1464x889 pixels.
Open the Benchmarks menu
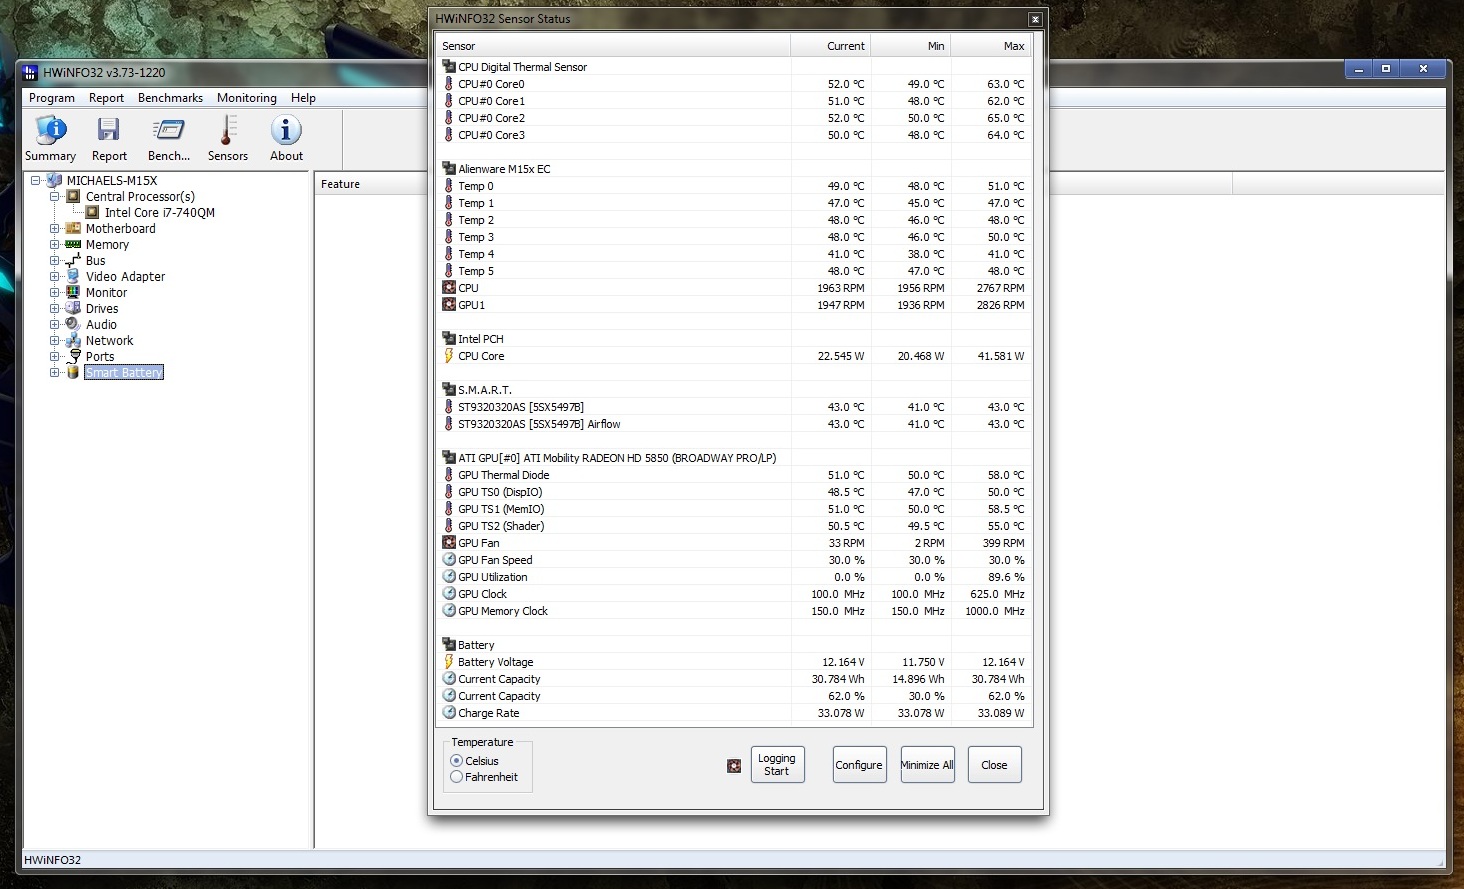click(x=170, y=98)
